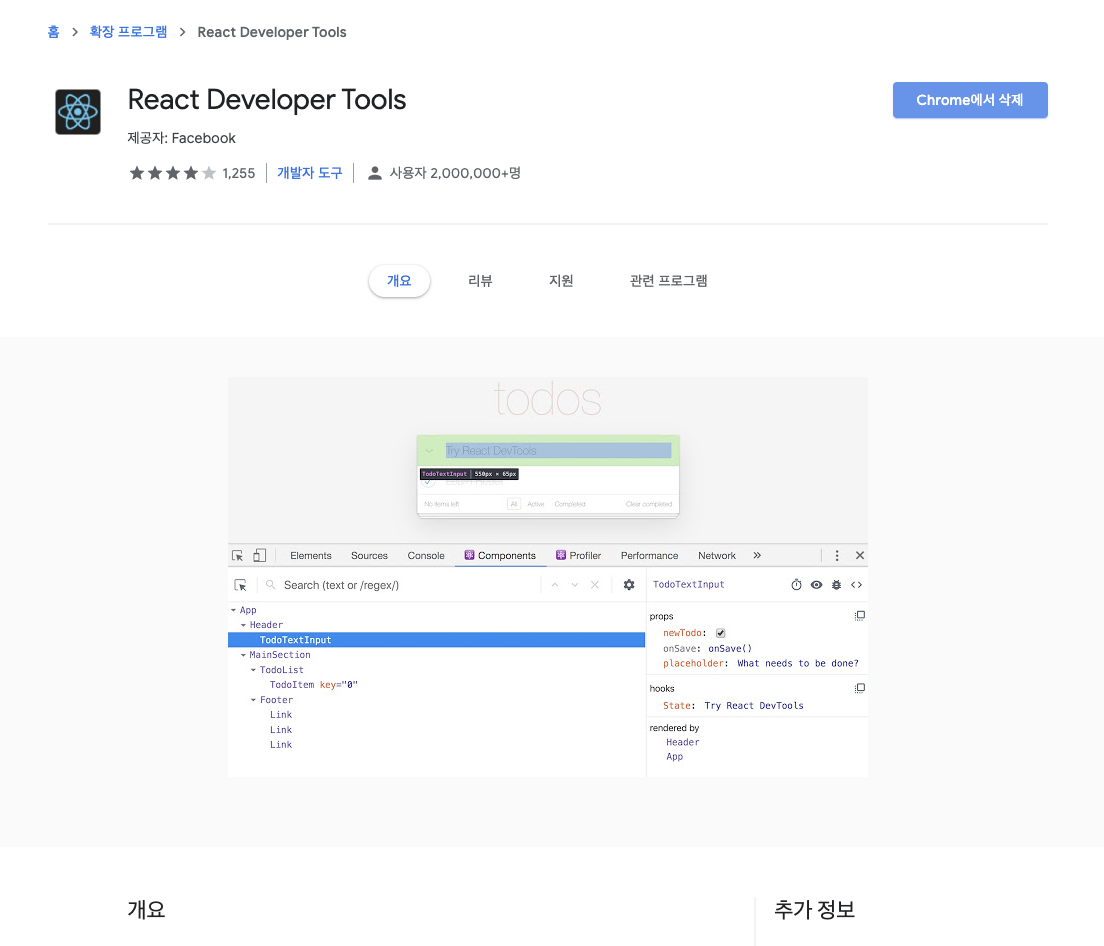Toggle the newTodo checkbox in props
The image size is (1104, 946).
pos(720,633)
